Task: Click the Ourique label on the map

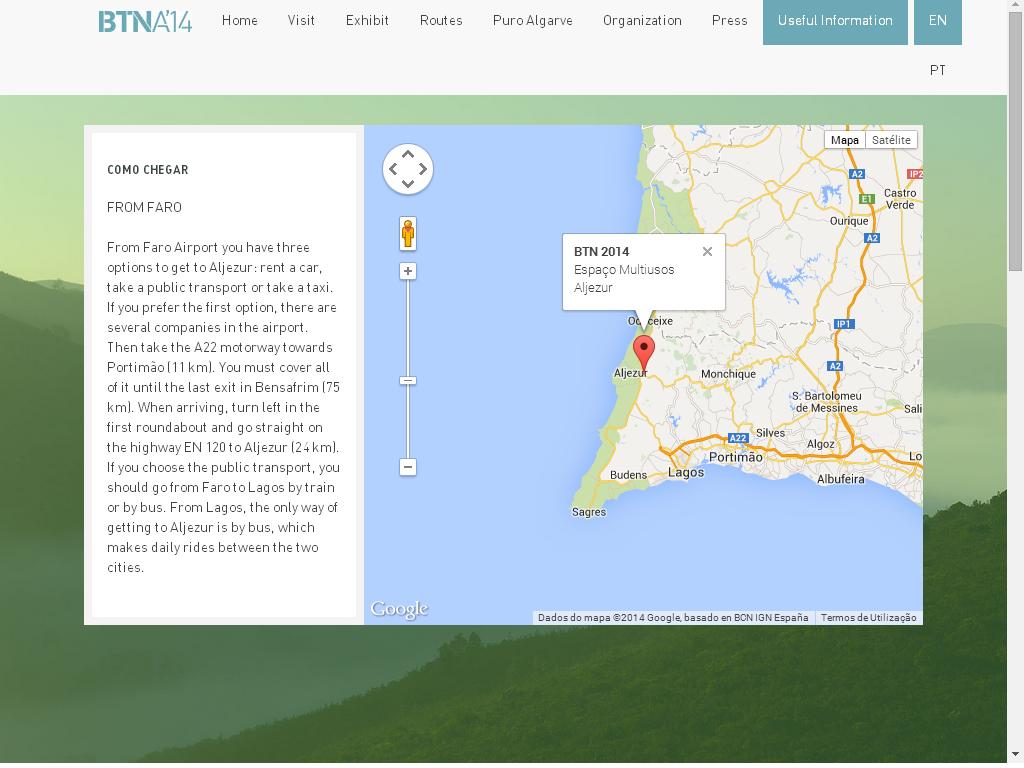Action: tap(849, 221)
